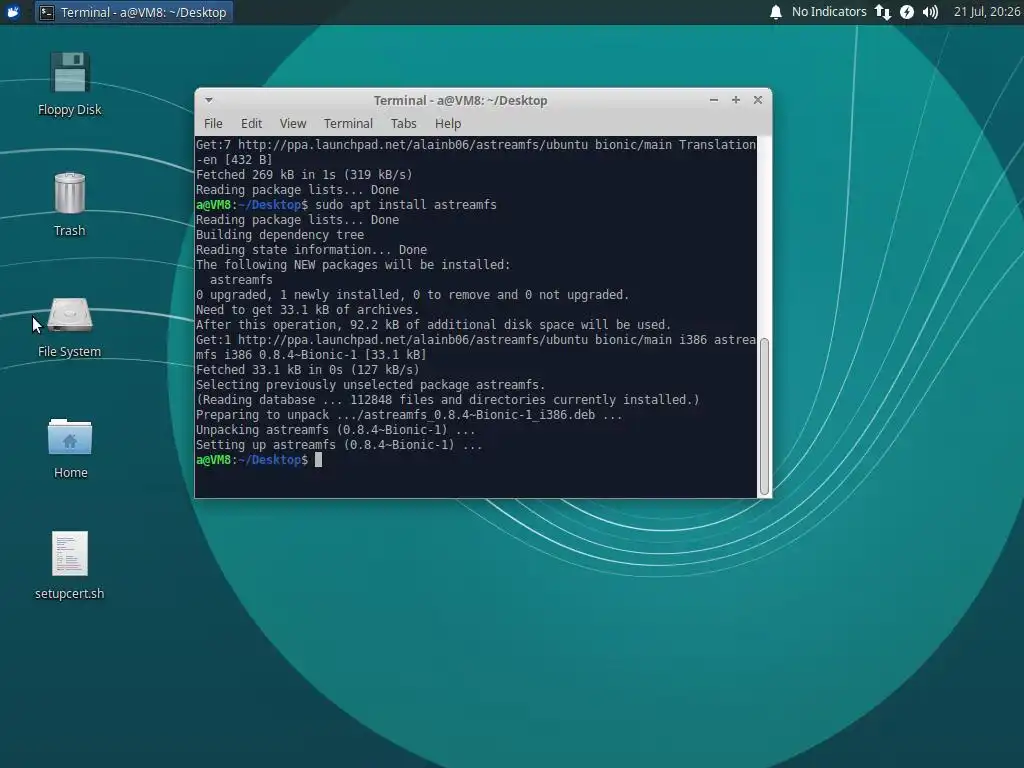Click the 'Reading state information... Done' line

click(312, 250)
